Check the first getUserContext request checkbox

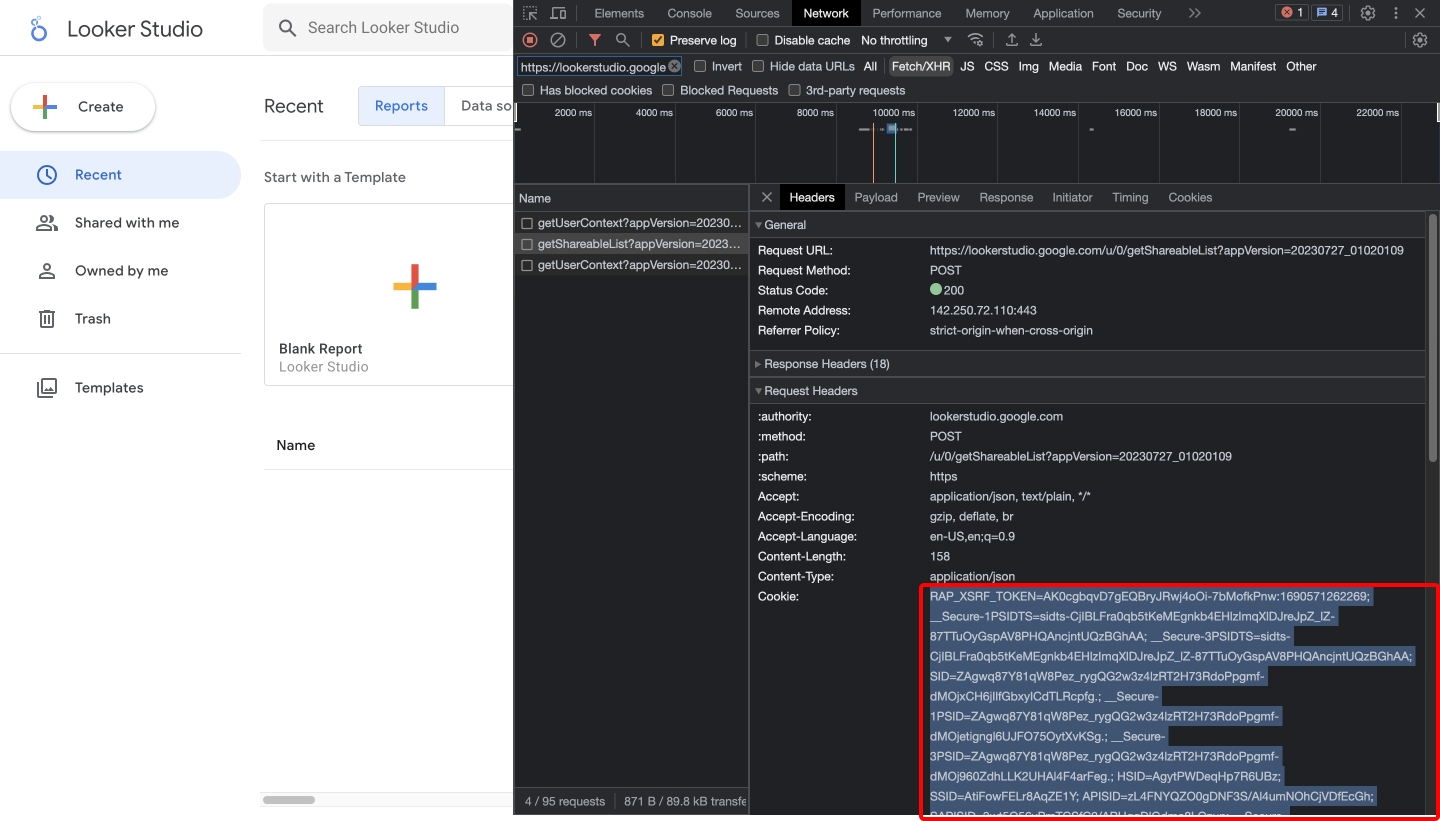(527, 223)
